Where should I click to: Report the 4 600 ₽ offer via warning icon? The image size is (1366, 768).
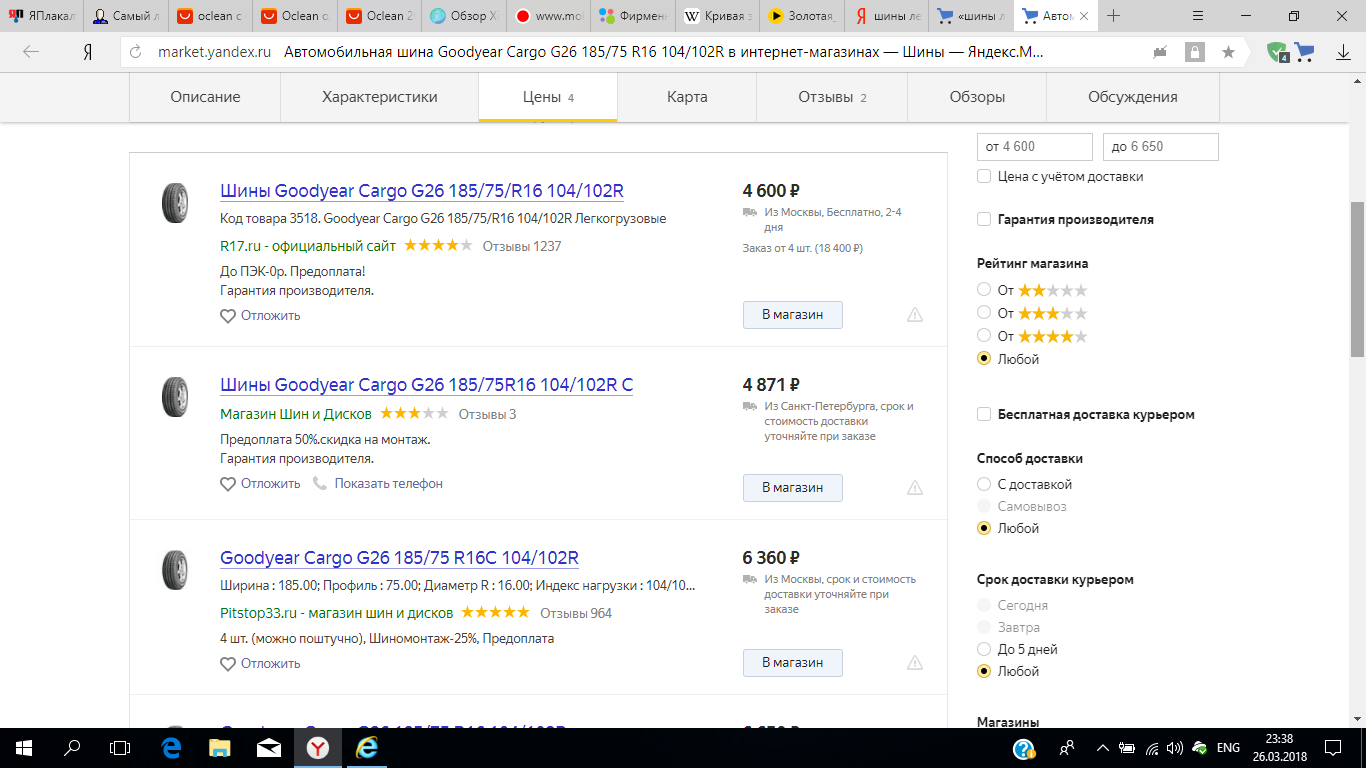pyautogui.click(x=915, y=315)
